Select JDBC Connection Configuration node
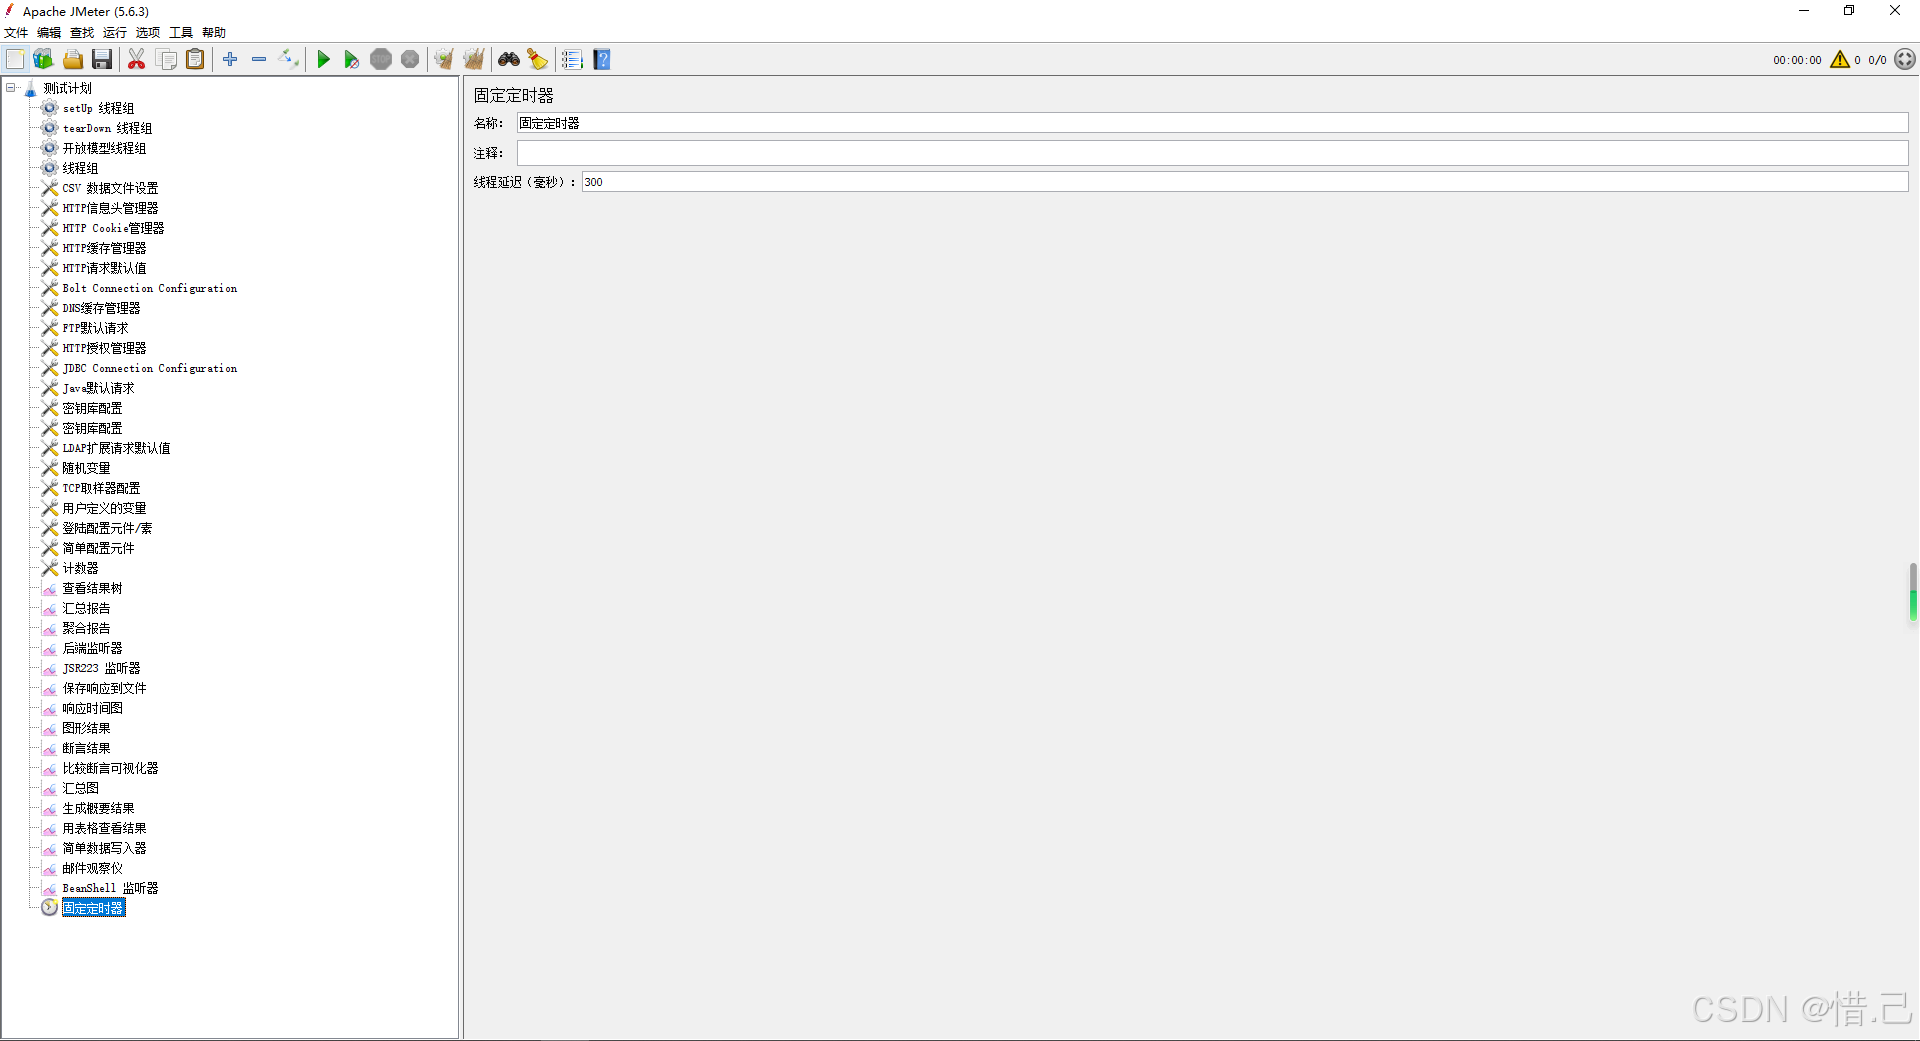The image size is (1920, 1041). [x=150, y=368]
